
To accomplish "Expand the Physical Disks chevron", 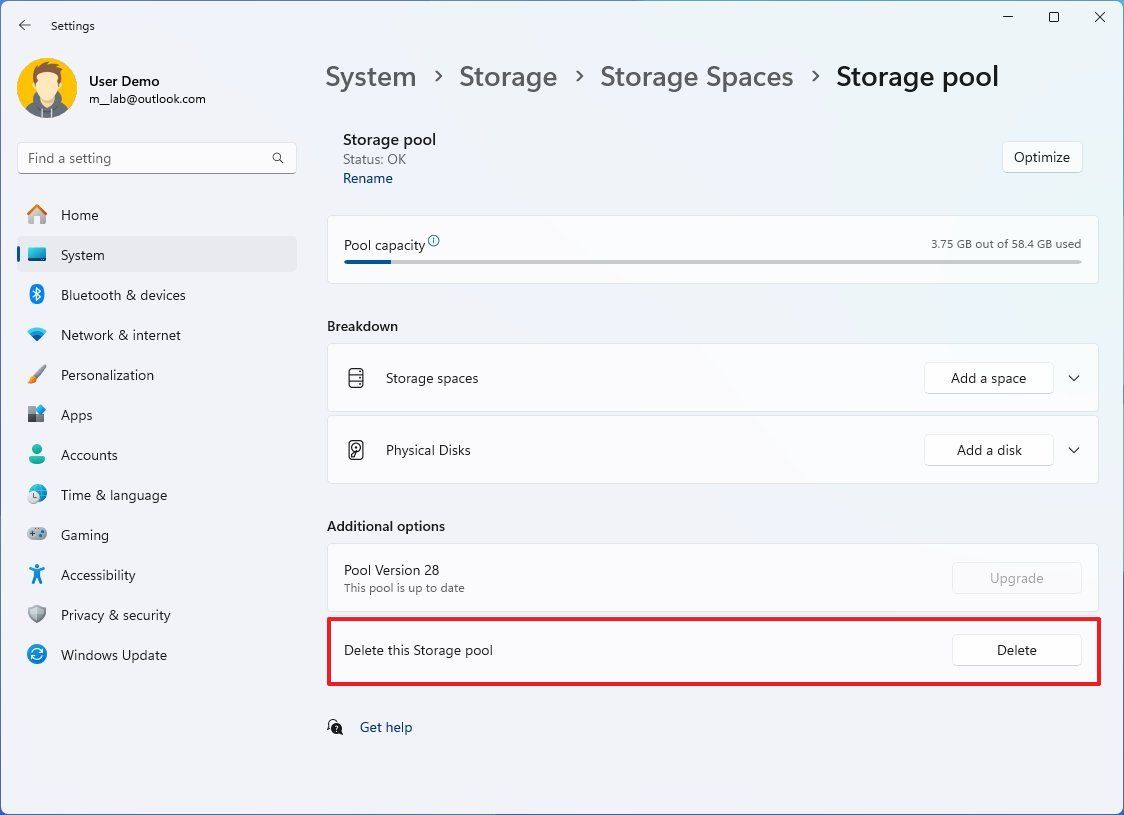I will point(1074,450).
